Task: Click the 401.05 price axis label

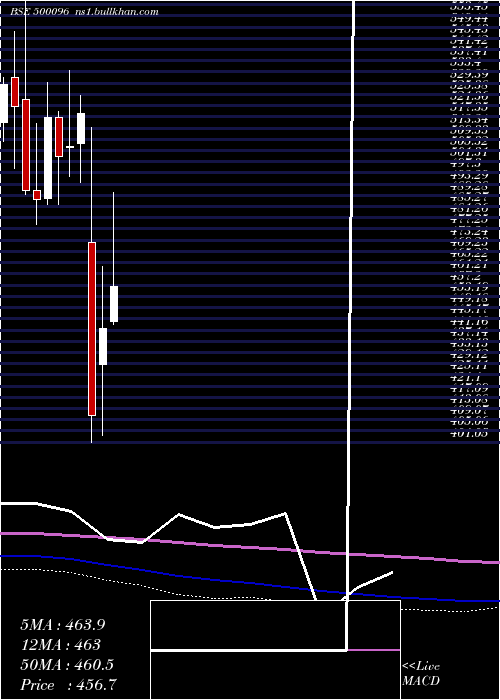Action: tap(468, 433)
